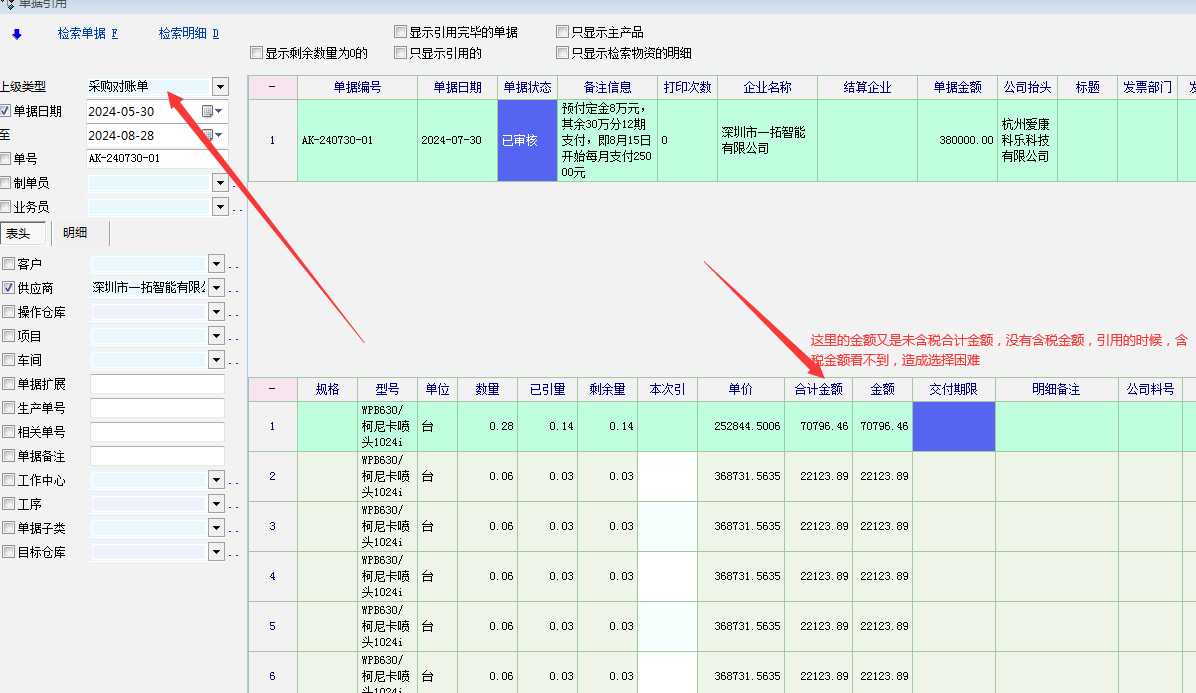Click the minus icon in detail grid header
Screen dimensions: 1196x693
(272, 389)
